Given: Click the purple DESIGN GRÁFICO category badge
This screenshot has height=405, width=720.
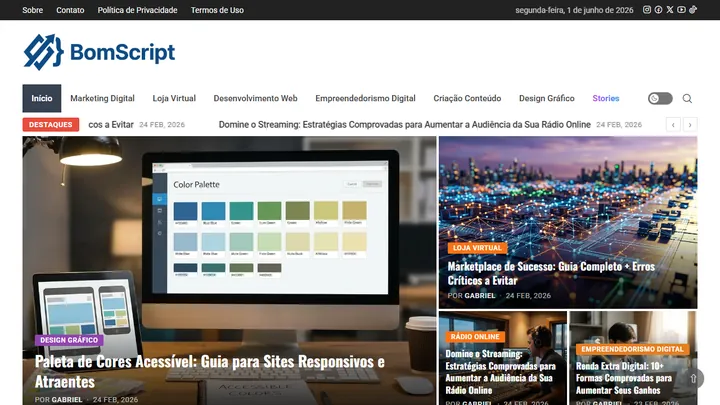Looking at the screenshot, I should (69, 340).
